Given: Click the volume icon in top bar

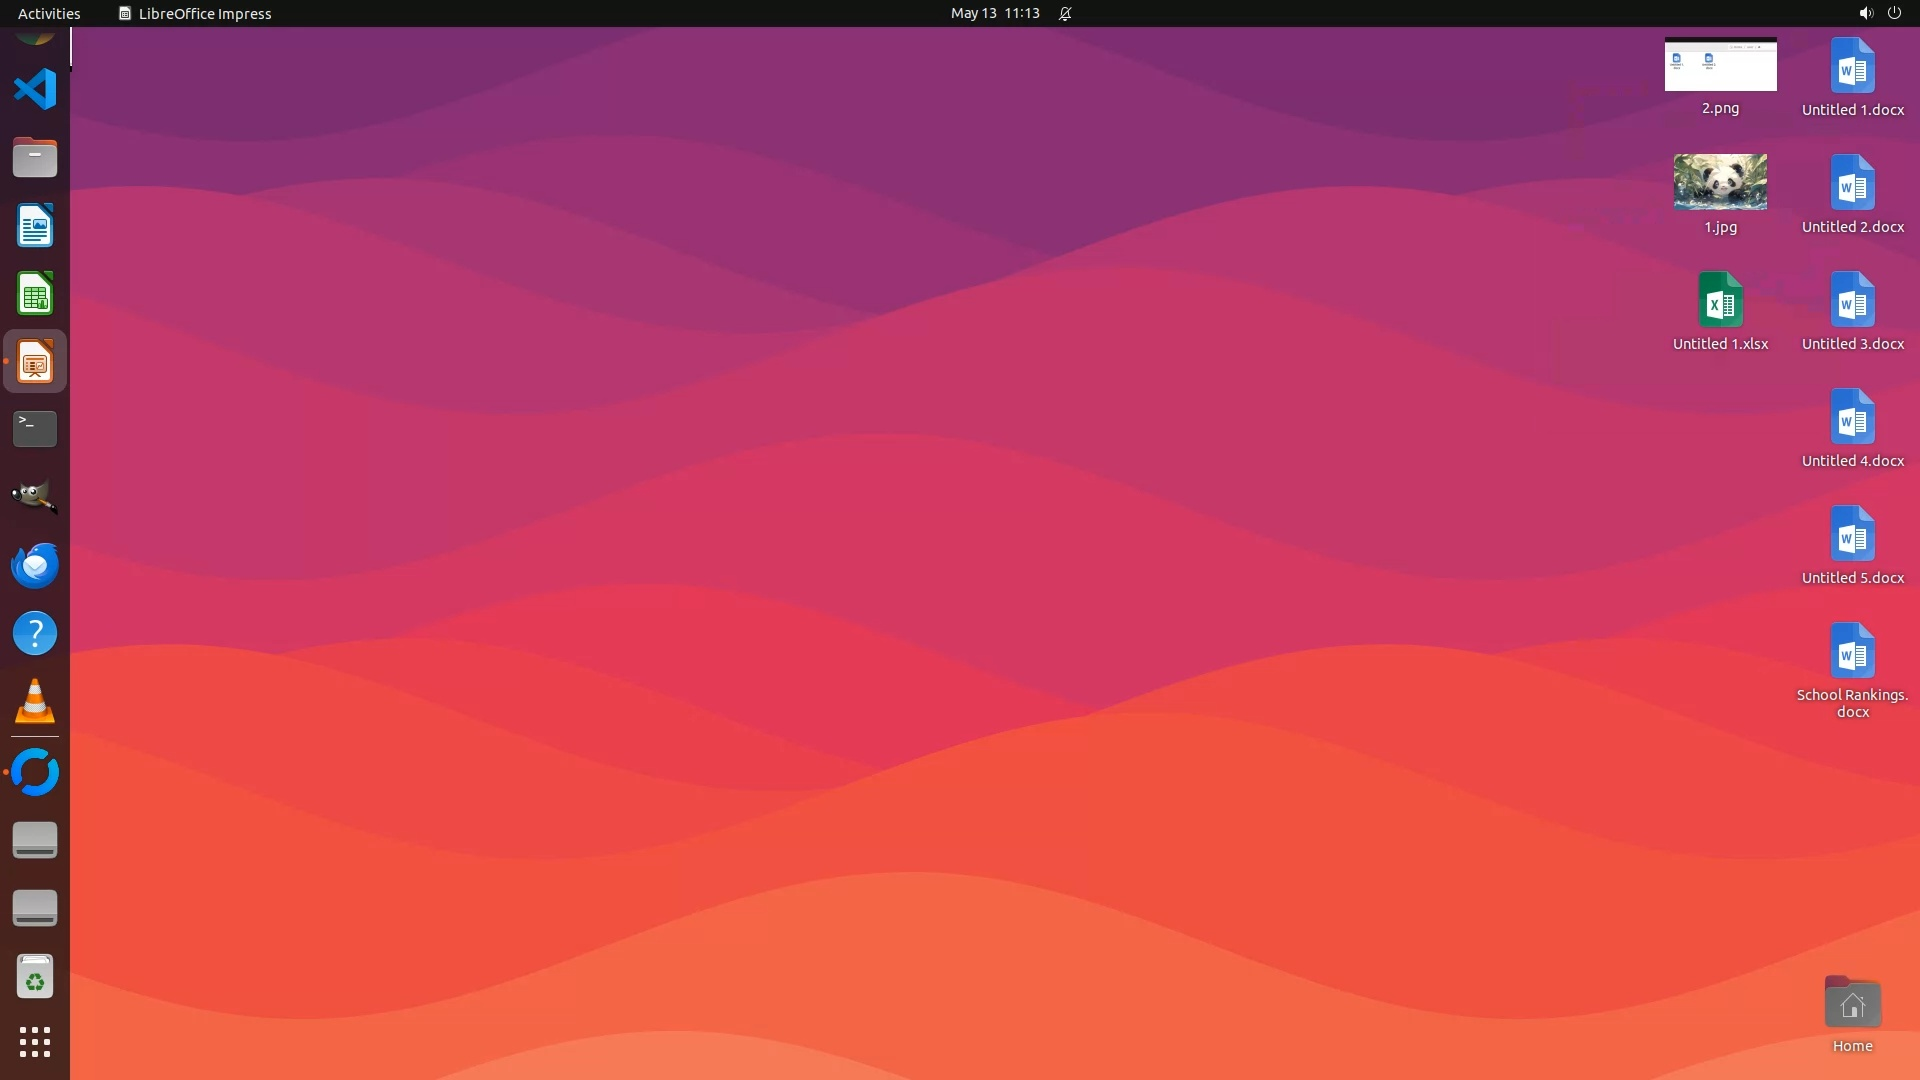Looking at the screenshot, I should click(1865, 13).
